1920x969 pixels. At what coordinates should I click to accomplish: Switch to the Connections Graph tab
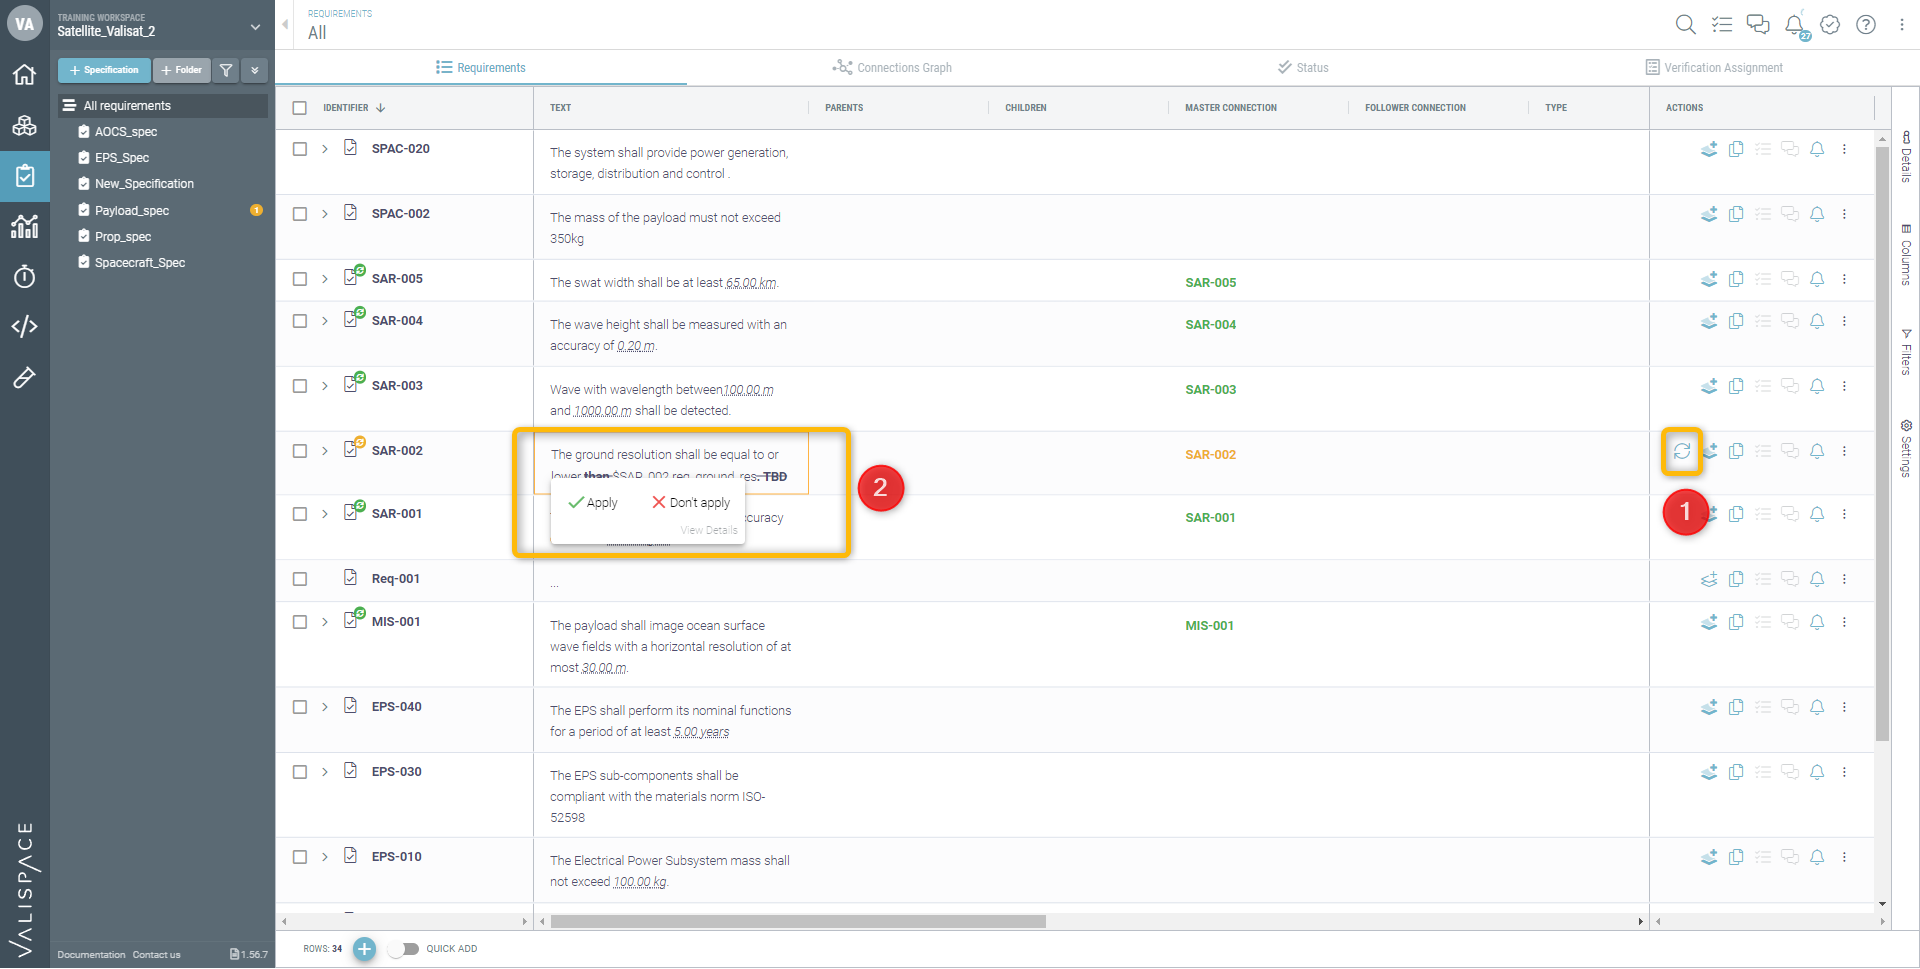tap(892, 68)
